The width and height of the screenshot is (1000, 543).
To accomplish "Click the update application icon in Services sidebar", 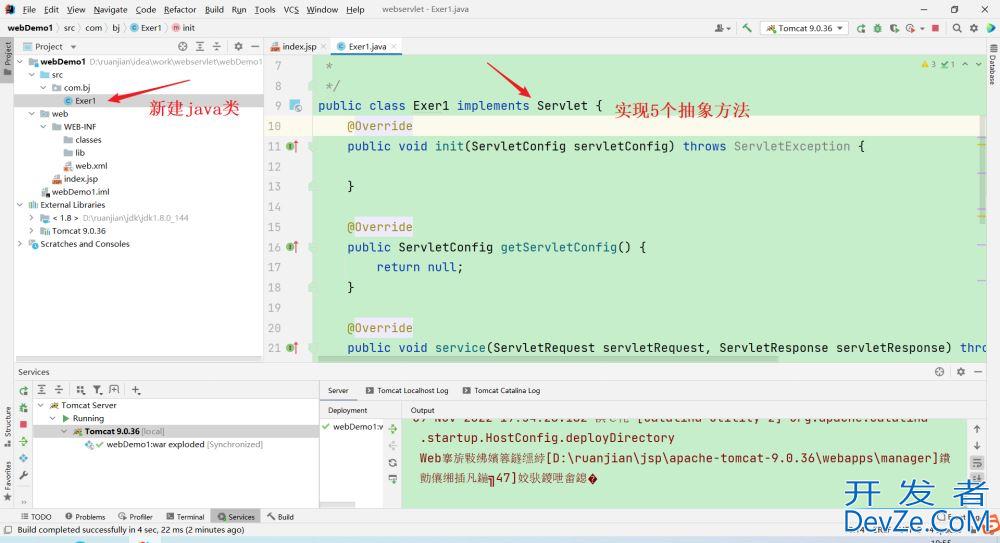I will click(24, 442).
